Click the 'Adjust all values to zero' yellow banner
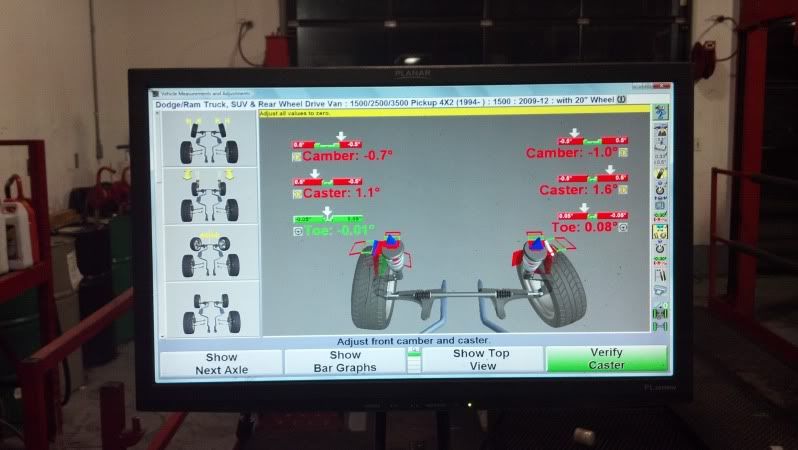 454,113
